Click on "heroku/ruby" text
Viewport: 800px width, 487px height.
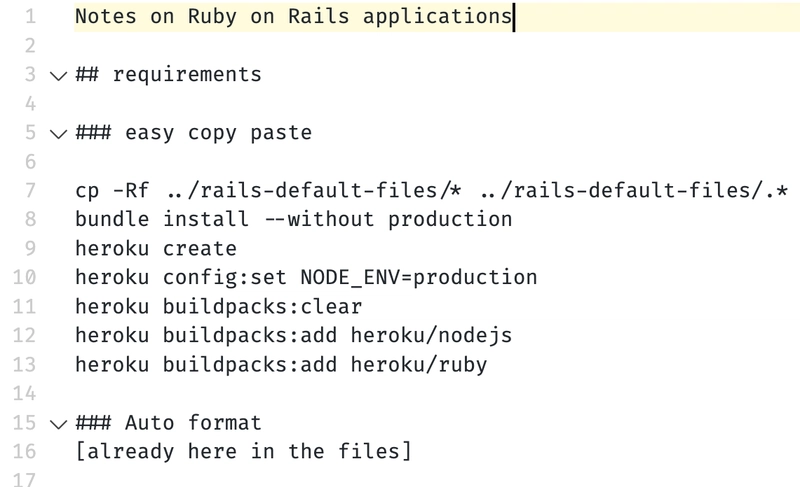(419, 365)
